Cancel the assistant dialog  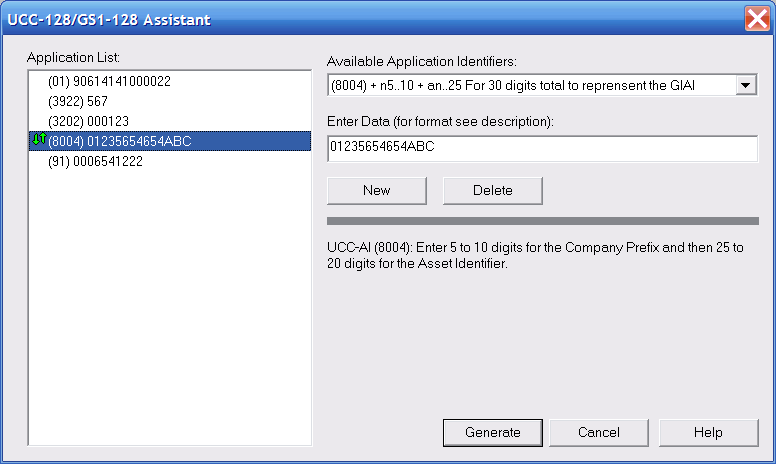(599, 433)
